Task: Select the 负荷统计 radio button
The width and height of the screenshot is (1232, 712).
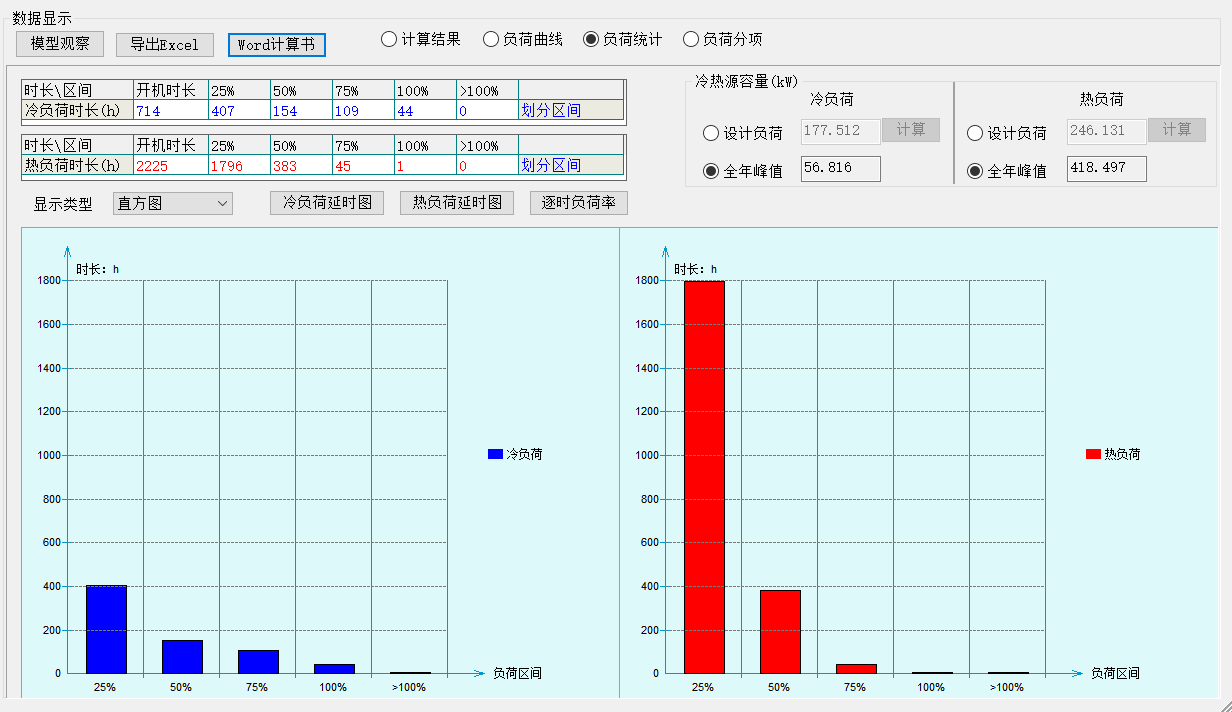Action: [x=591, y=40]
